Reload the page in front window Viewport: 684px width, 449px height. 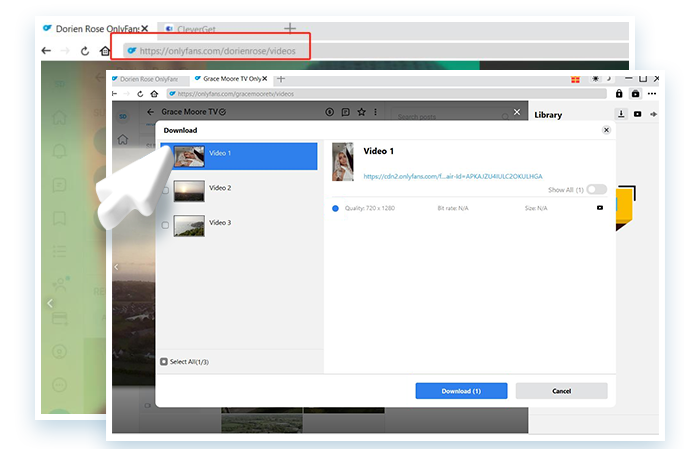(140, 94)
